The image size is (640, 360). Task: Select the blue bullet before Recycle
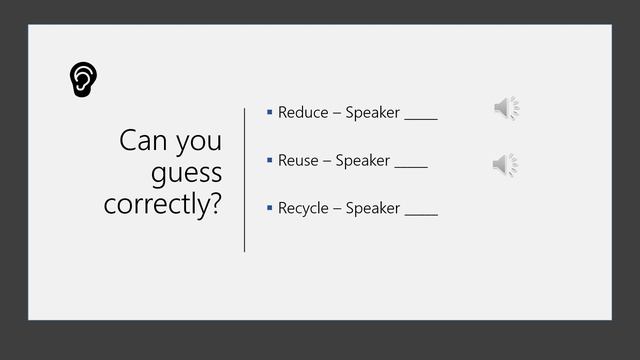point(269,208)
